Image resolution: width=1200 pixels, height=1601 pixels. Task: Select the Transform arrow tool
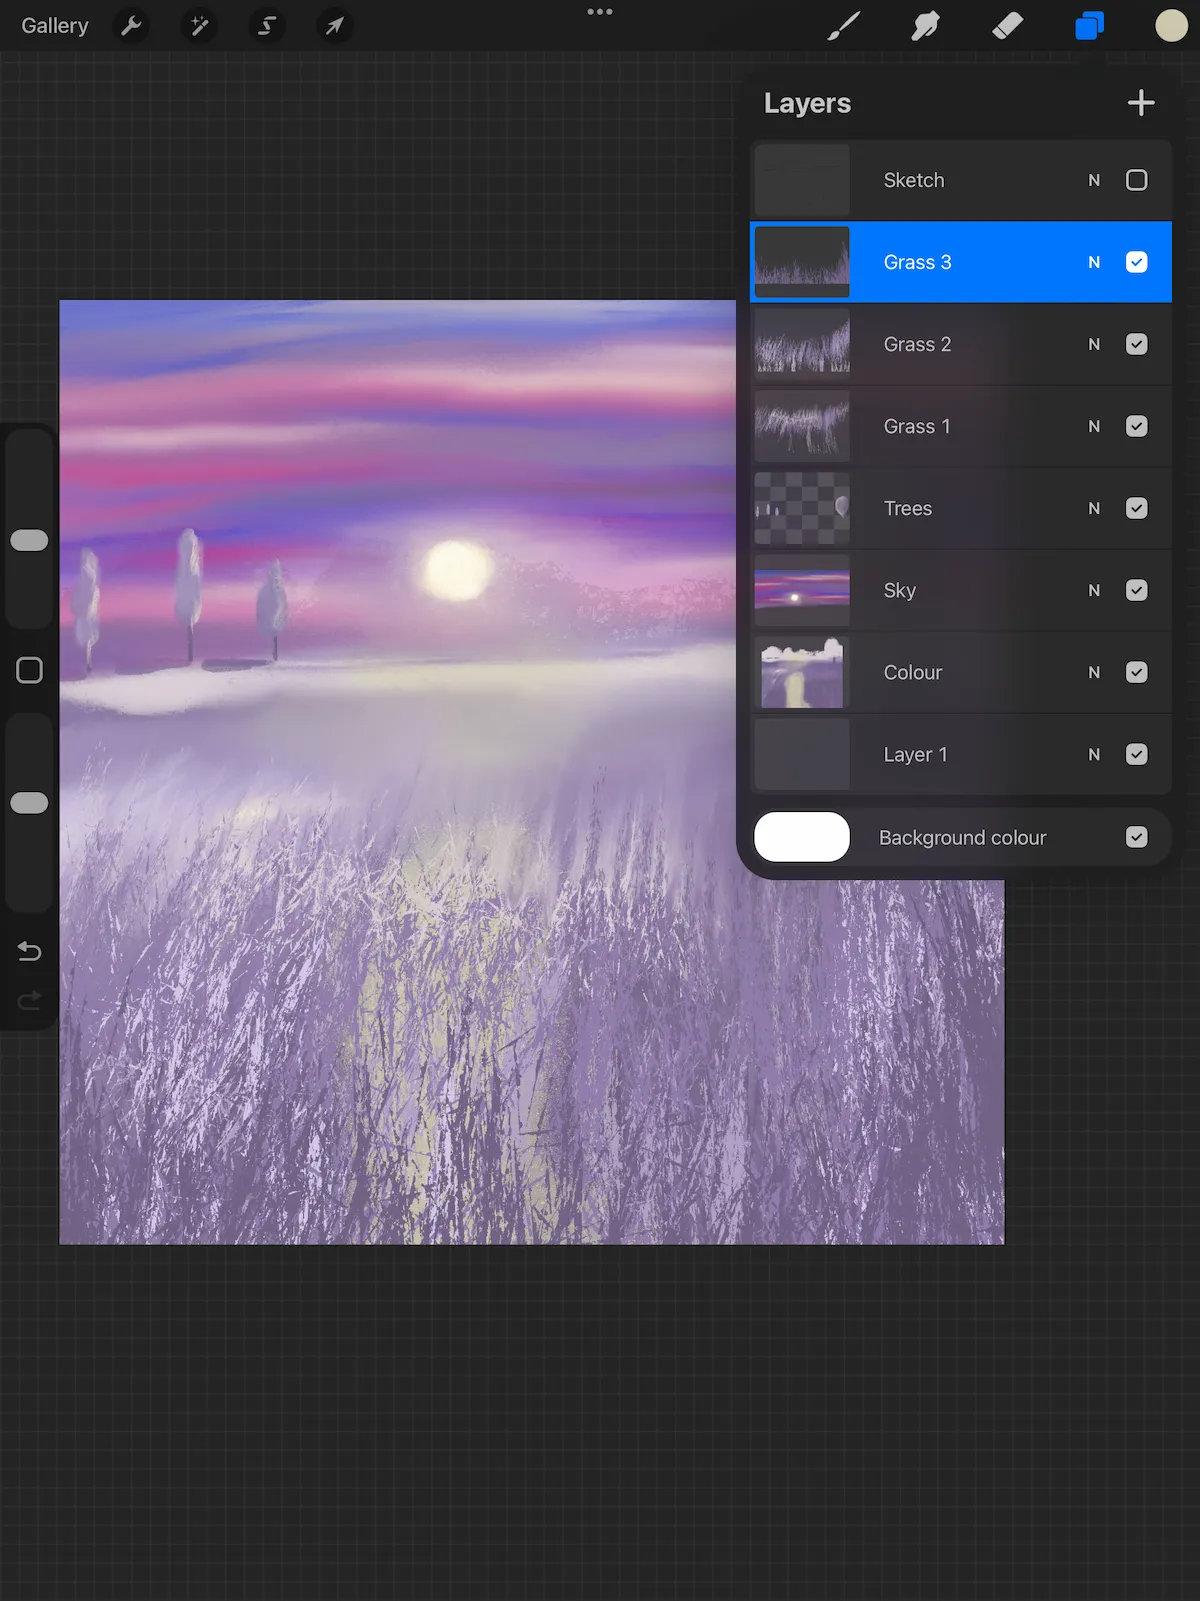click(x=334, y=26)
